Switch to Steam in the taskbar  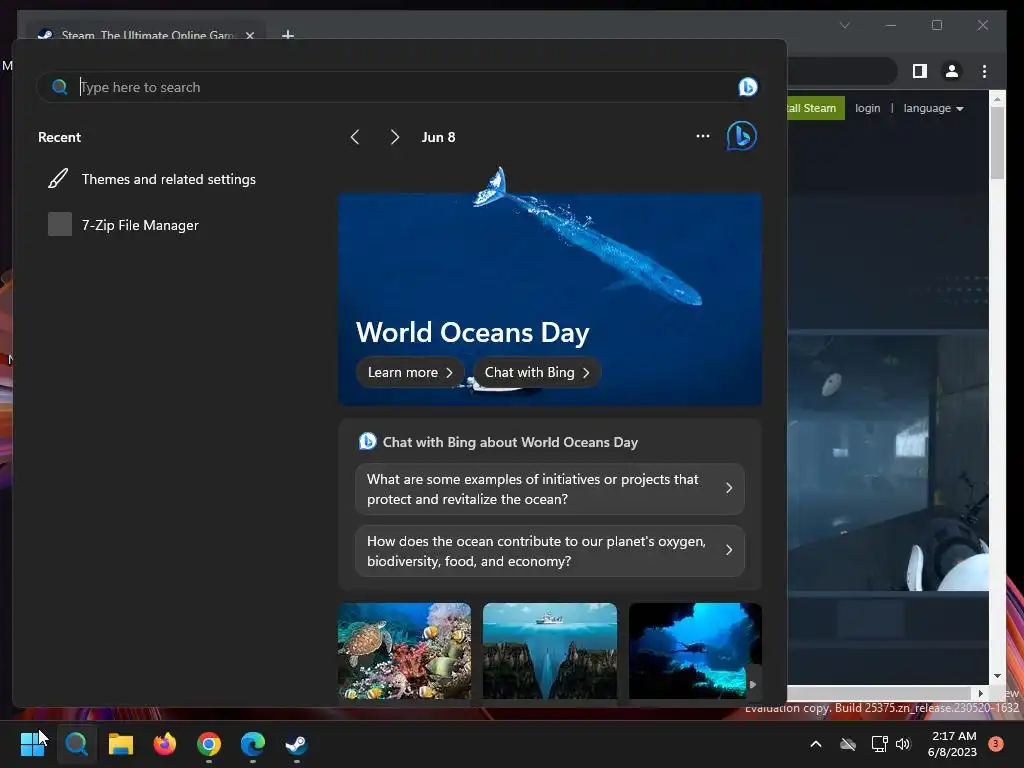296,744
